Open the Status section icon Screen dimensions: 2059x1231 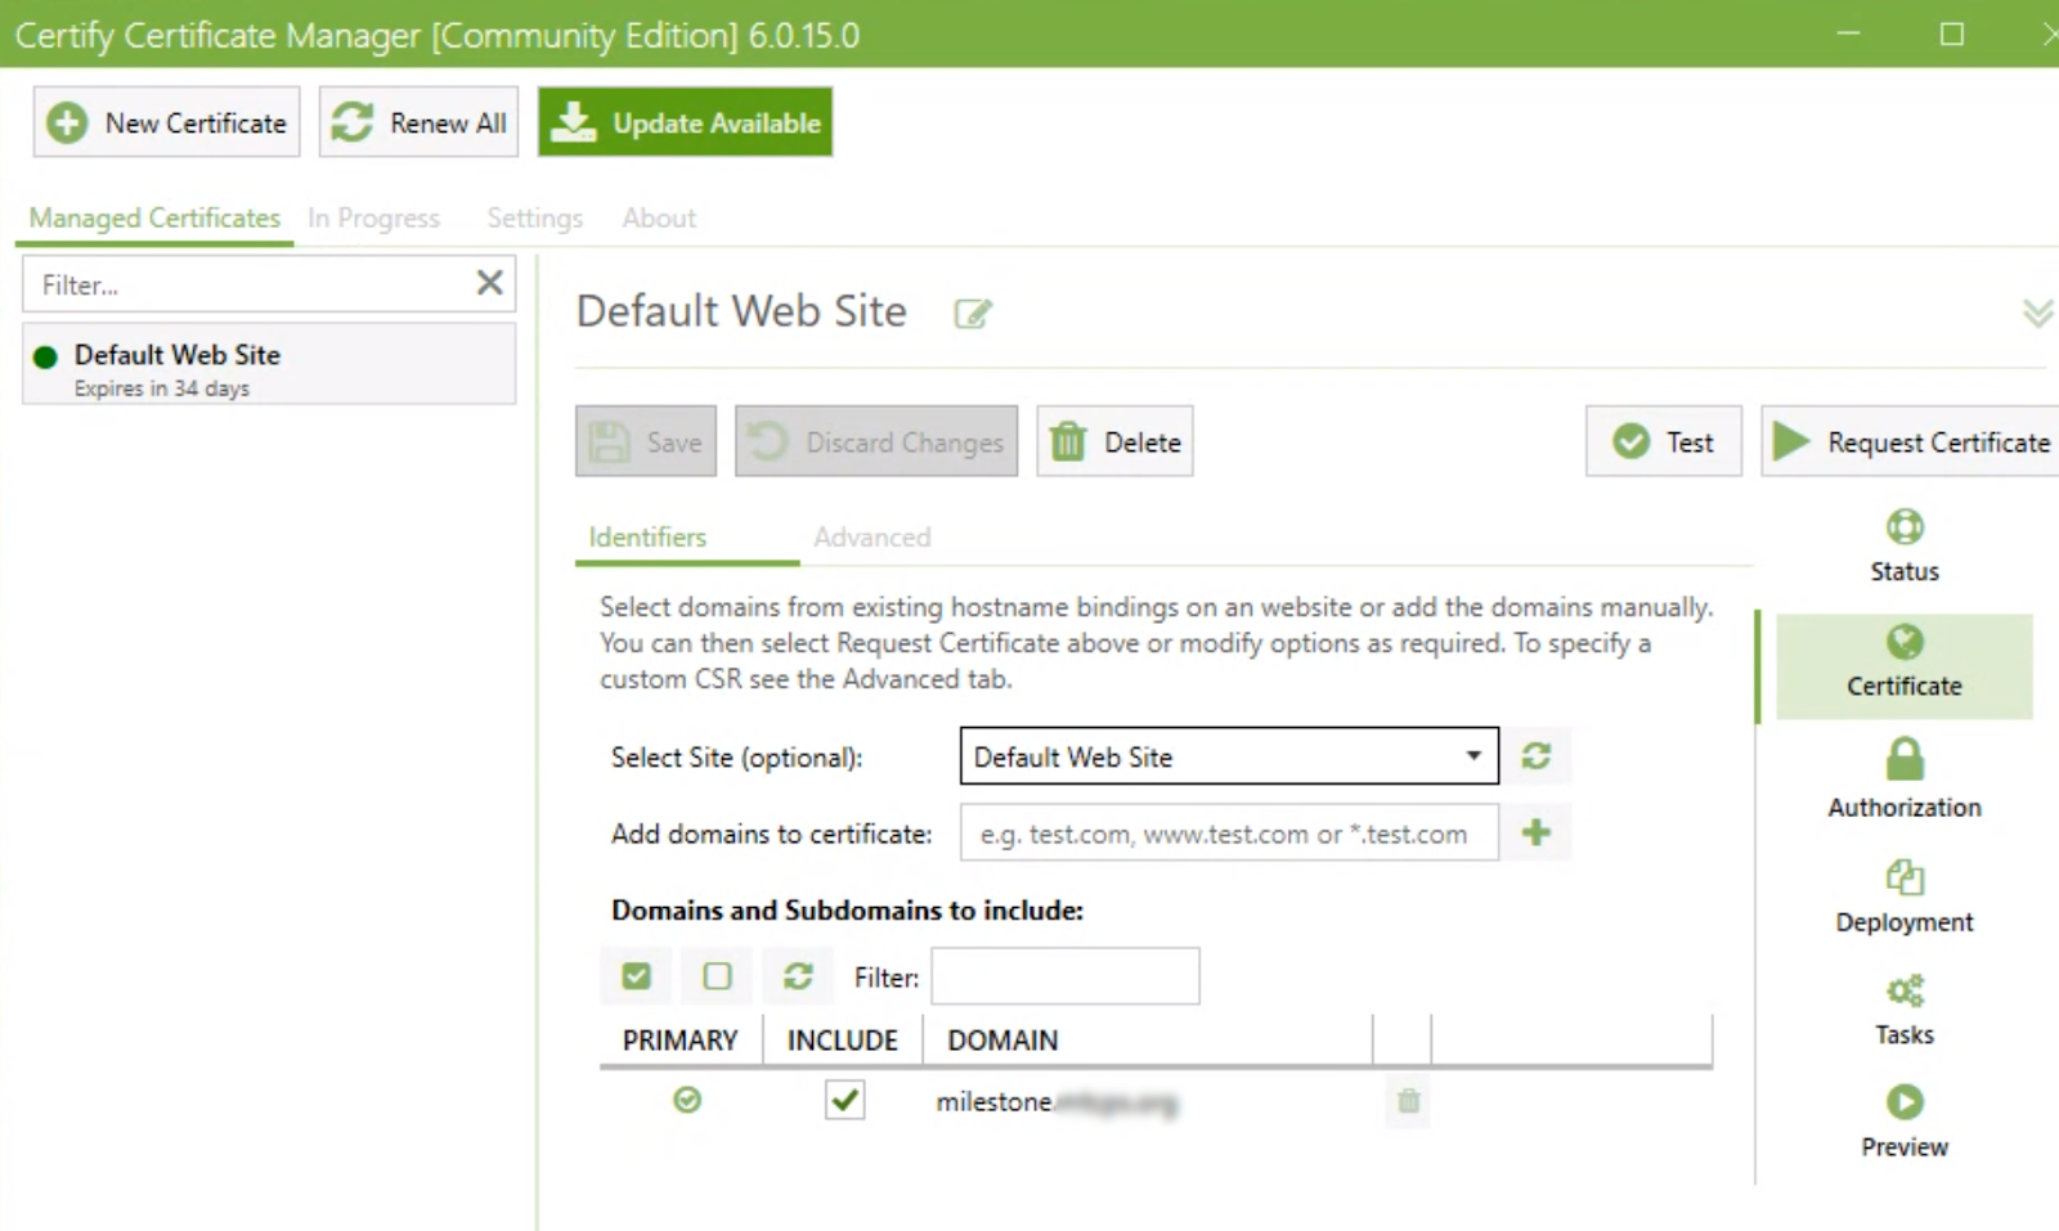tap(1904, 527)
